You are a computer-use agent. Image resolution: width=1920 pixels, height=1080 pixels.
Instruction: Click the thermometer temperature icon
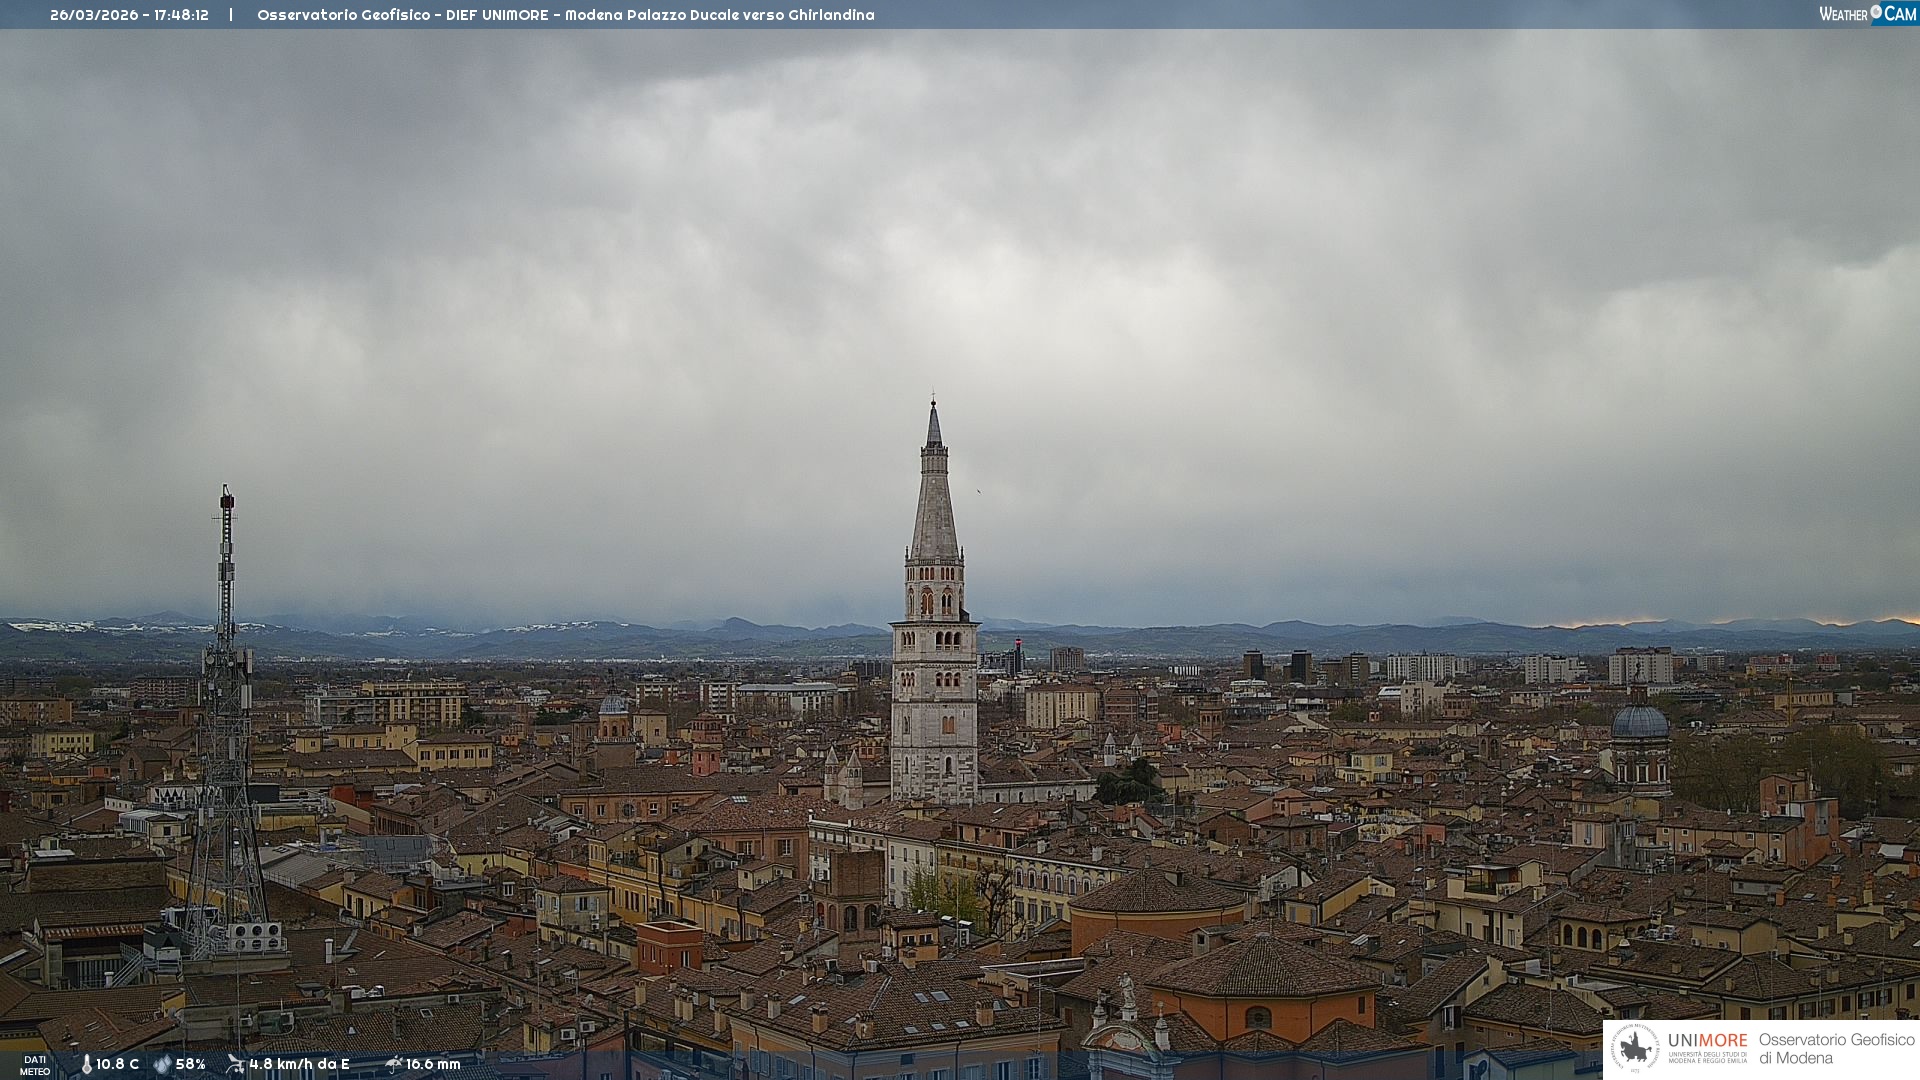(x=86, y=1064)
